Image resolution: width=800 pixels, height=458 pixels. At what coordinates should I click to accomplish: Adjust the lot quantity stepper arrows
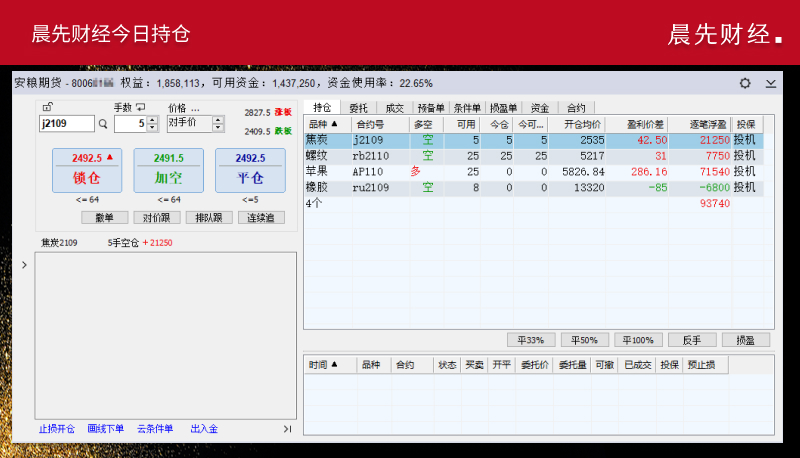click(153, 124)
